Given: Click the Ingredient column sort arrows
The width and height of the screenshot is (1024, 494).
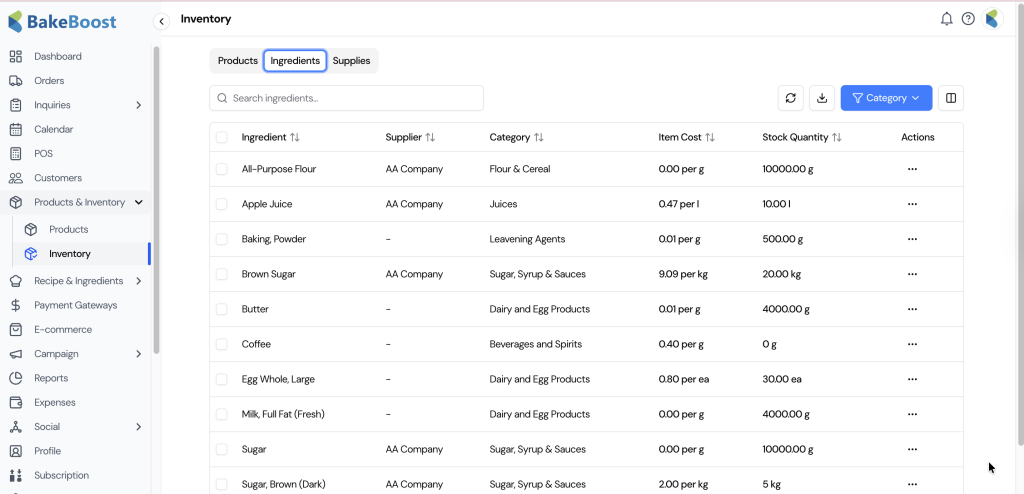Looking at the screenshot, I should (x=295, y=137).
